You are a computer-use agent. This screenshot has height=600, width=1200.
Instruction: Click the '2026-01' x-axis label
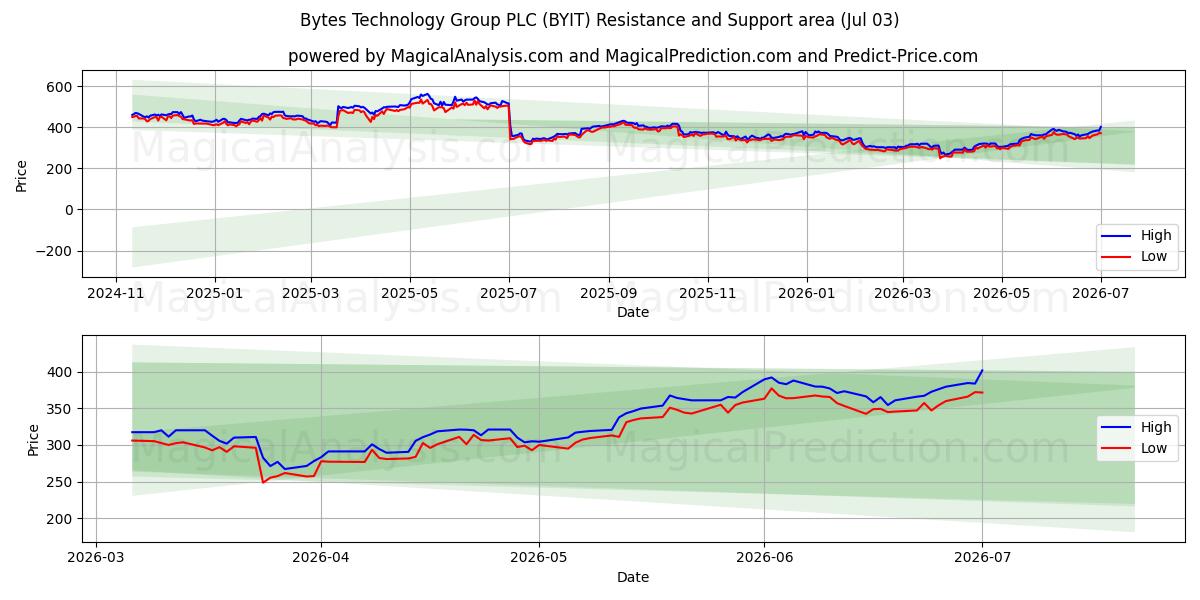806,293
